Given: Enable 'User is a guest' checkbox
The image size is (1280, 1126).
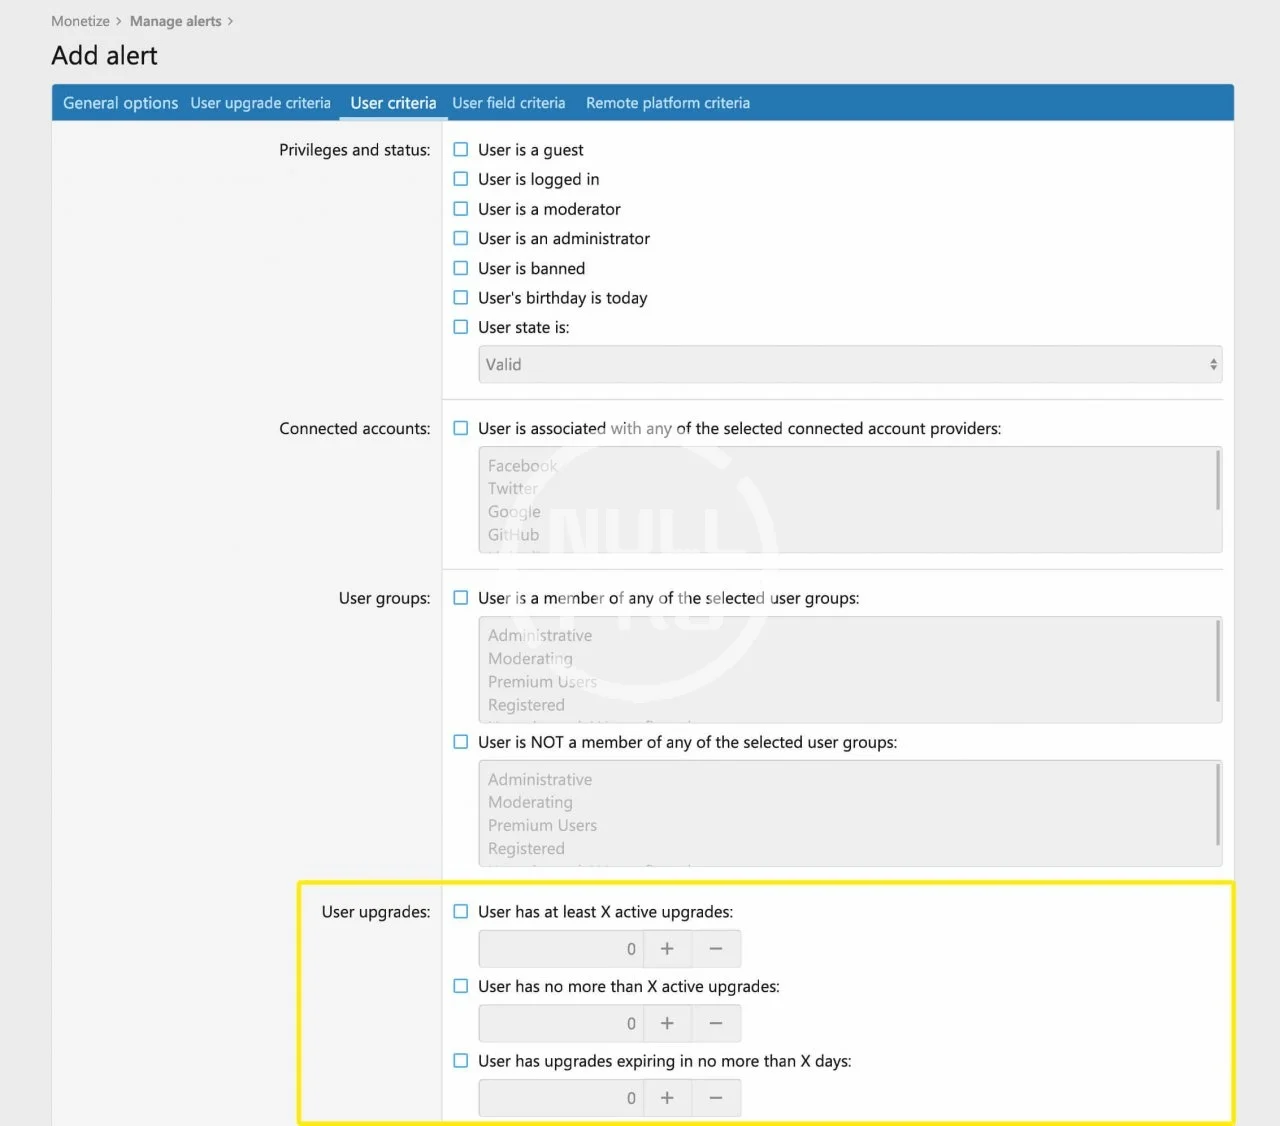Looking at the screenshot, I should (461, 150).
